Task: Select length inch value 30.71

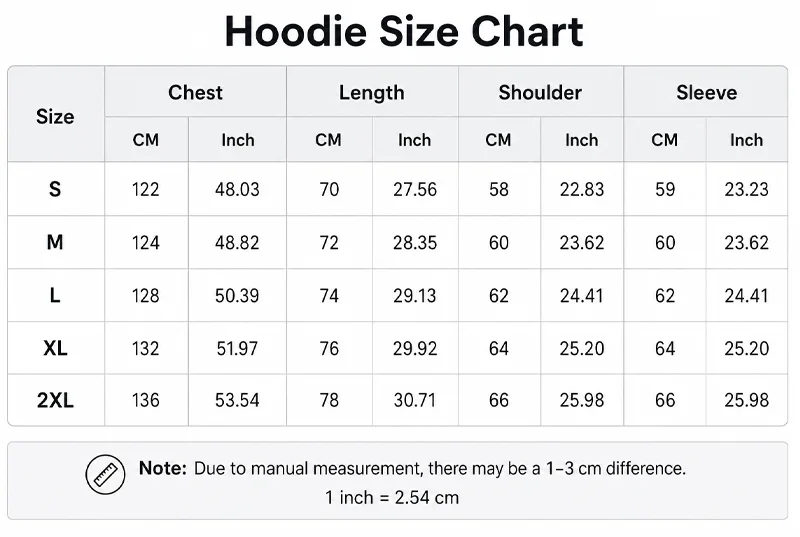Action: [x=415, y=400]
